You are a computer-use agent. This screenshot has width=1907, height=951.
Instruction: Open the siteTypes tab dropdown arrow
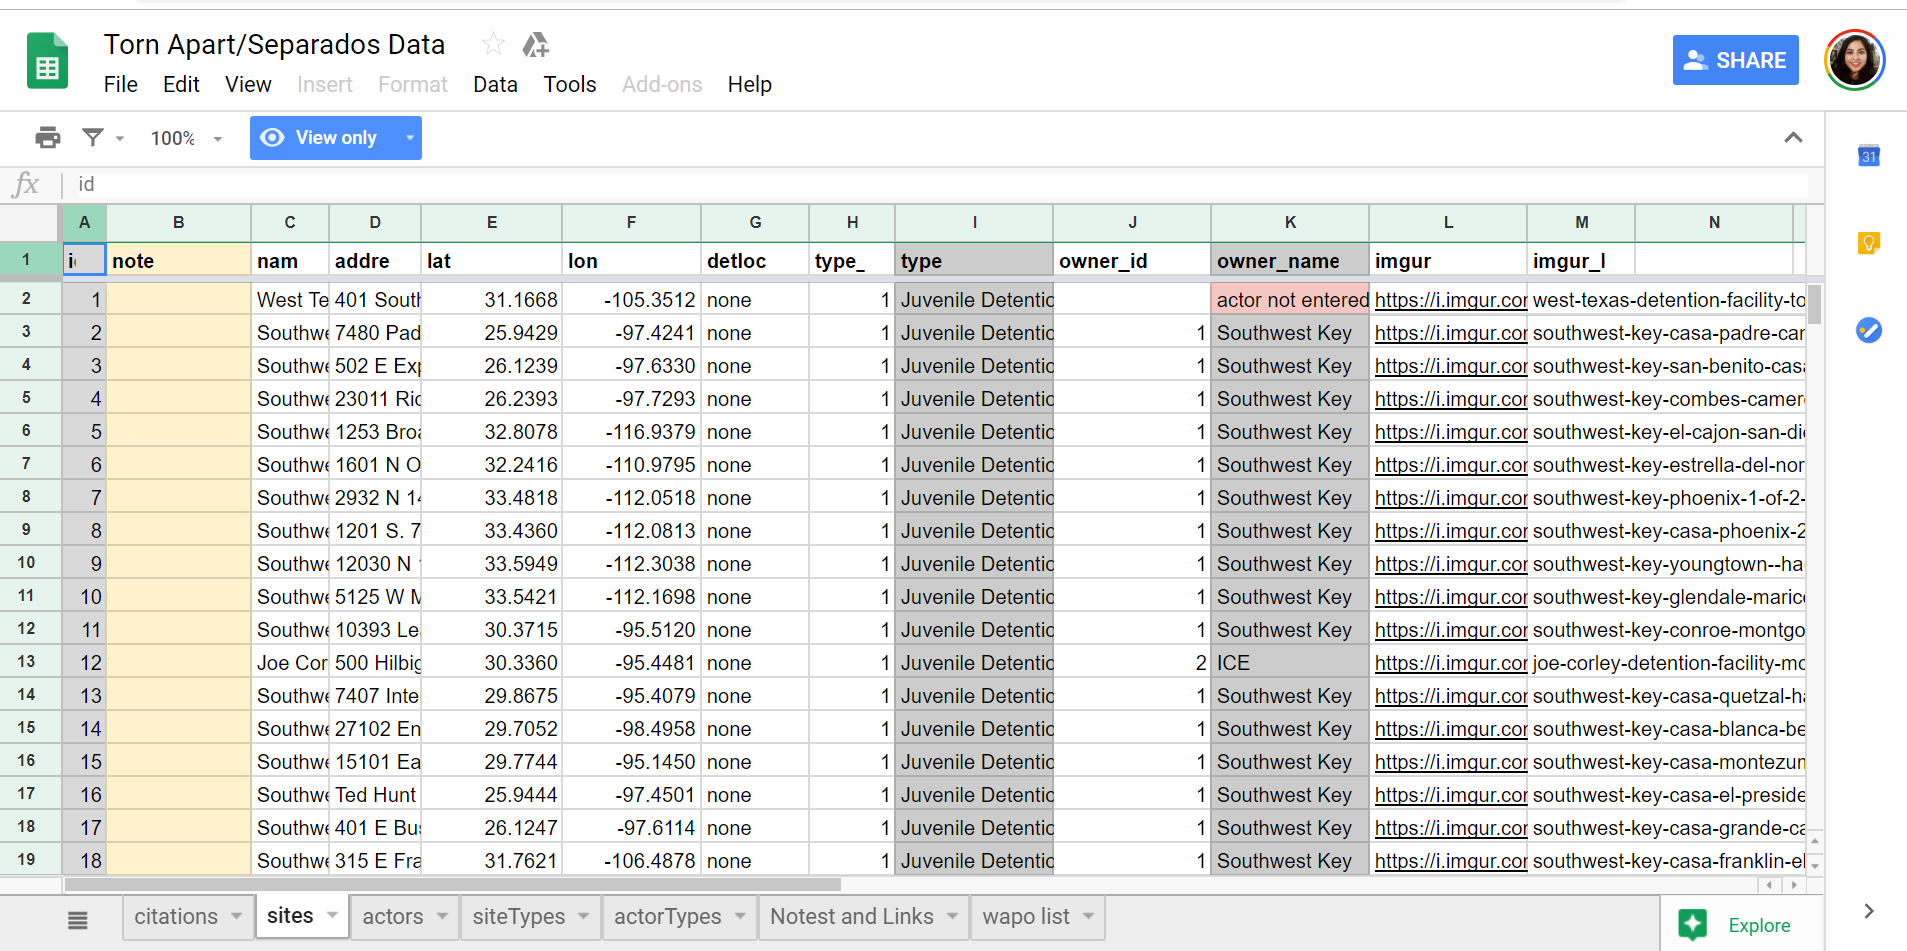click(583, 916)
